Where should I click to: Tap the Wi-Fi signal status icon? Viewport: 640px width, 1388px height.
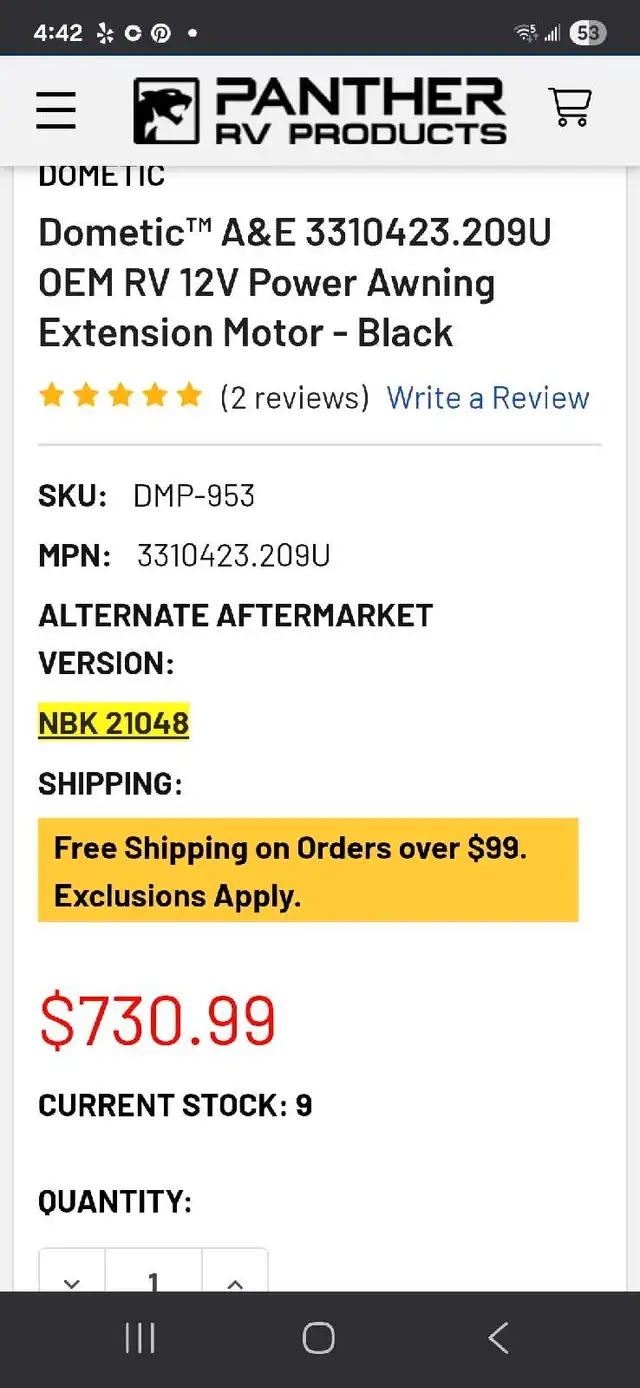pos(526,33)
